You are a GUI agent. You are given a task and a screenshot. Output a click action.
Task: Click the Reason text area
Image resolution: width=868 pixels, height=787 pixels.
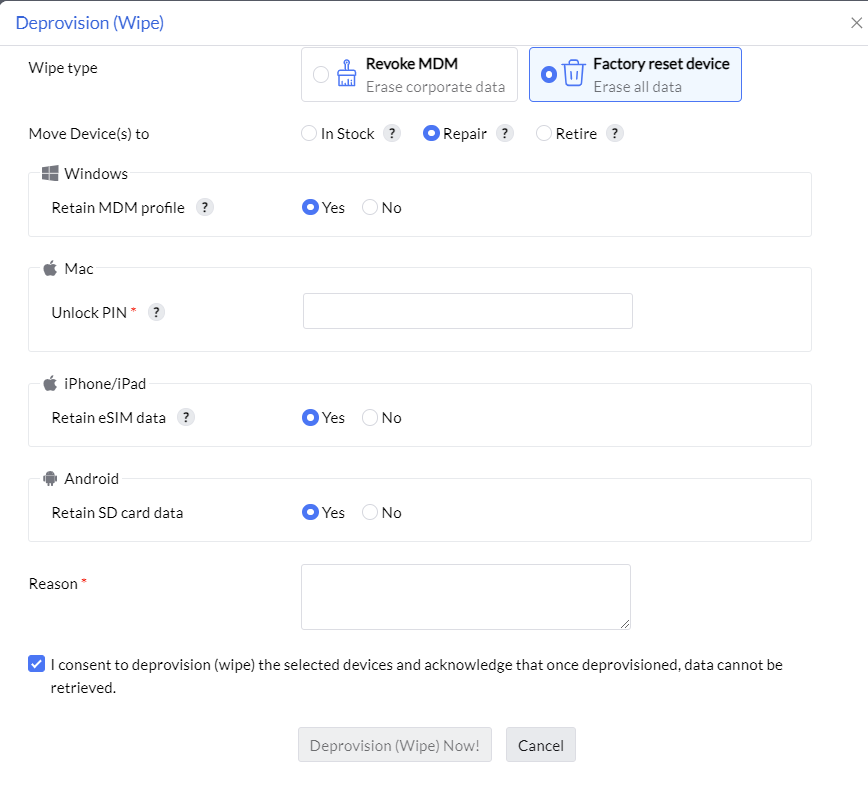(x=465, y=597)
